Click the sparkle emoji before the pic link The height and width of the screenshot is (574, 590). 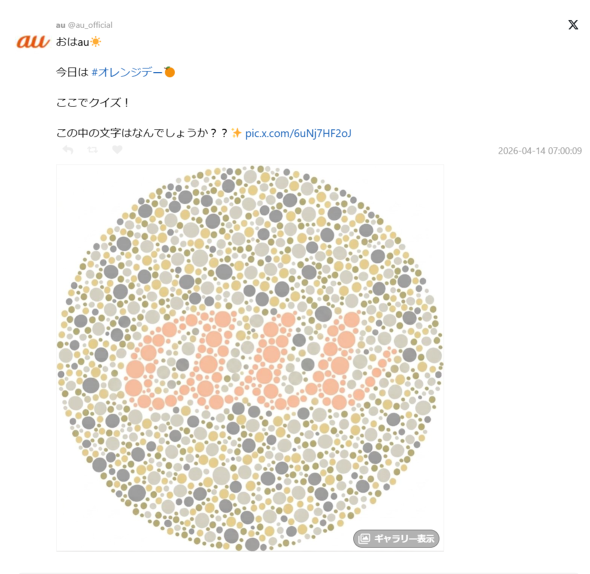click(x=236, y=132)
